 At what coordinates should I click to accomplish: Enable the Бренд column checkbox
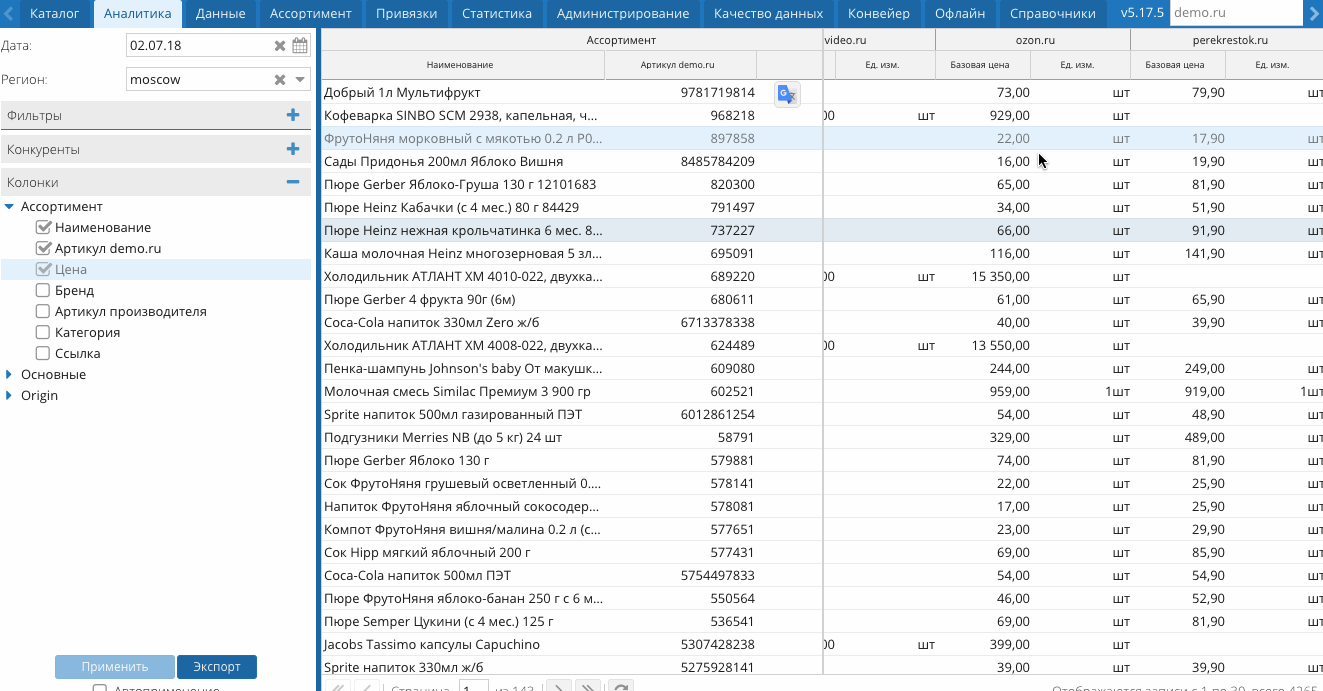(x=42, y=290)
